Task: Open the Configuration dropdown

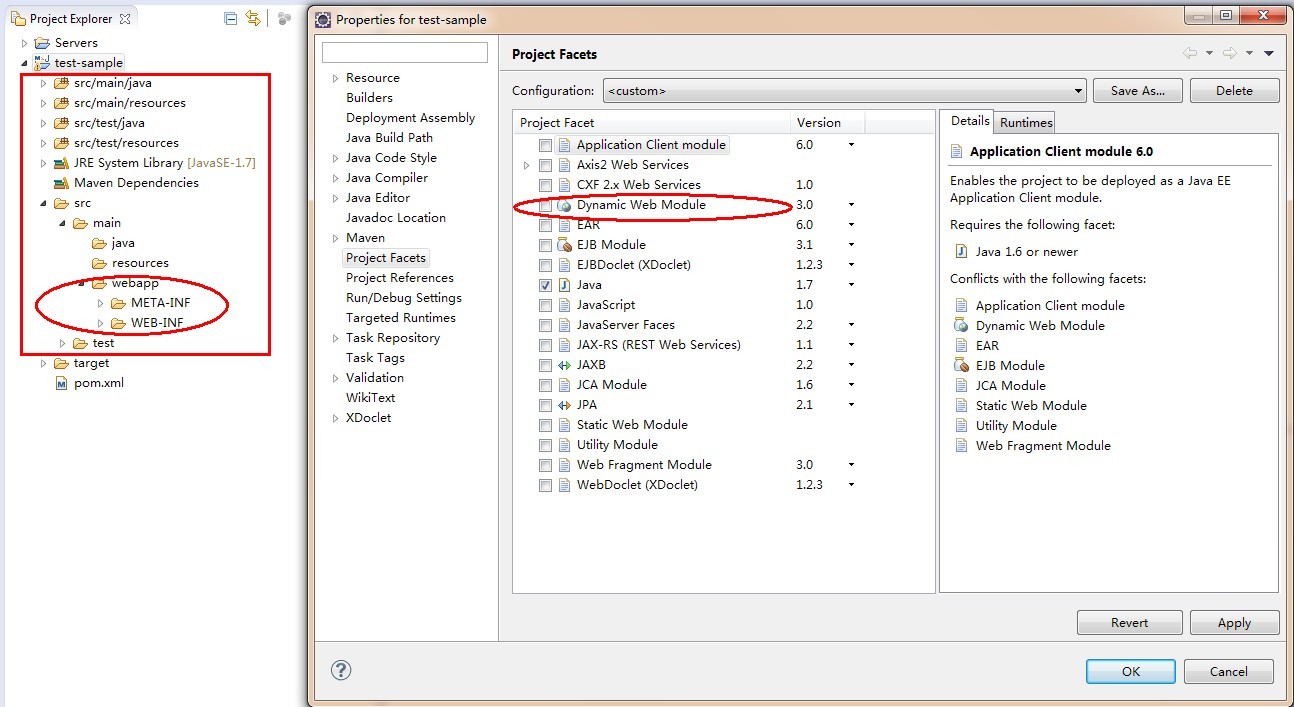Action: pyautogui.click(x=1079, y=90)
